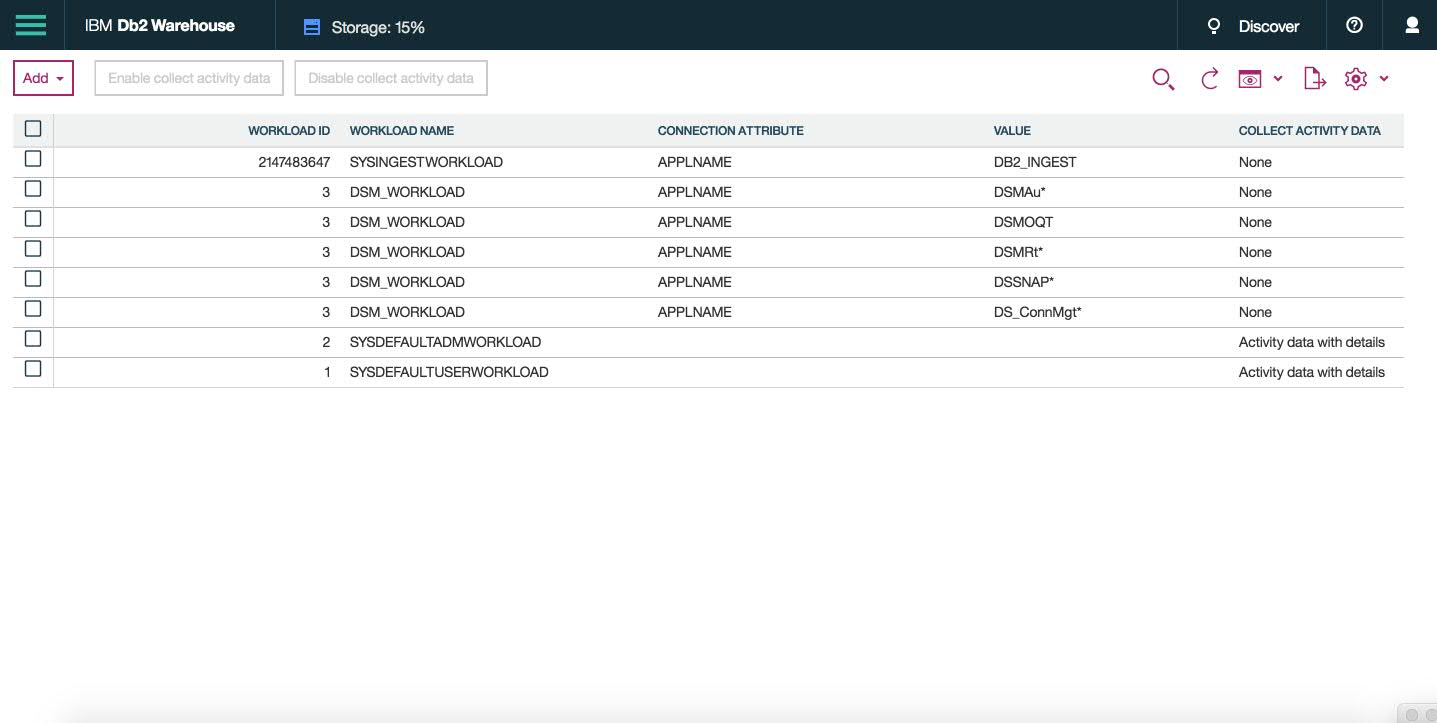Click the IBM Db2 Warehouse title
1437x723 pixels.
[x=160, y=26]
